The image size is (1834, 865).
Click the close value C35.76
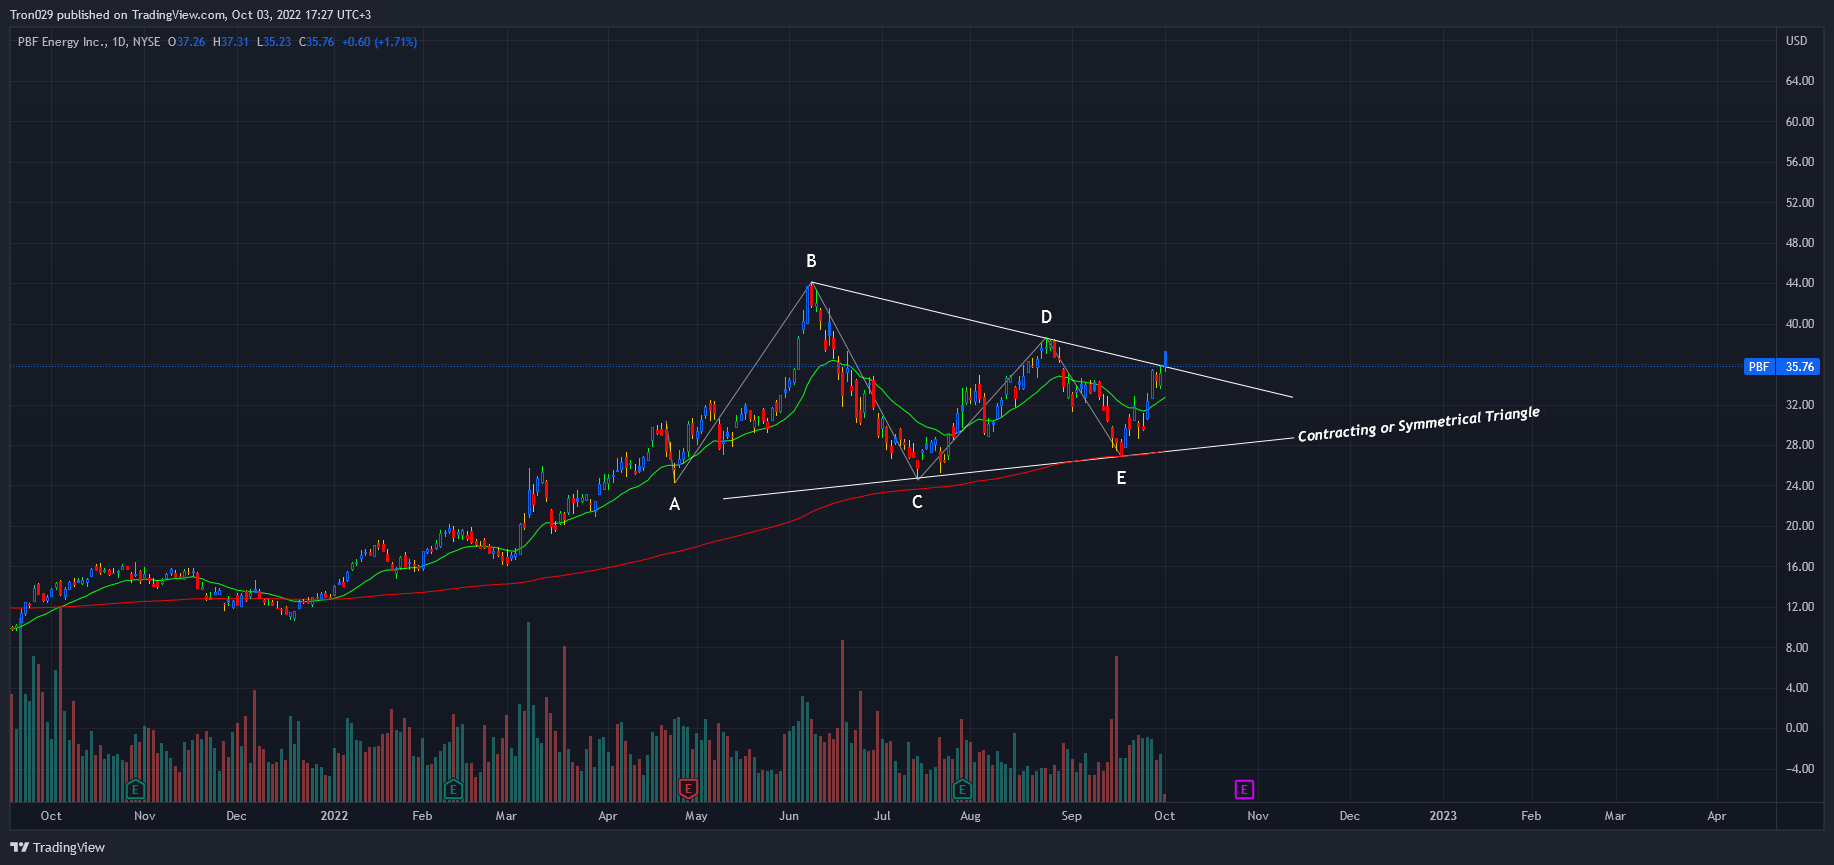pyautogui.click(x=317, y=42)
